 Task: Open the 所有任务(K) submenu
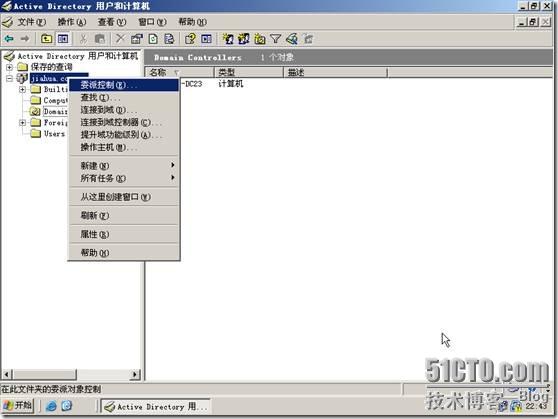point(124,178)
